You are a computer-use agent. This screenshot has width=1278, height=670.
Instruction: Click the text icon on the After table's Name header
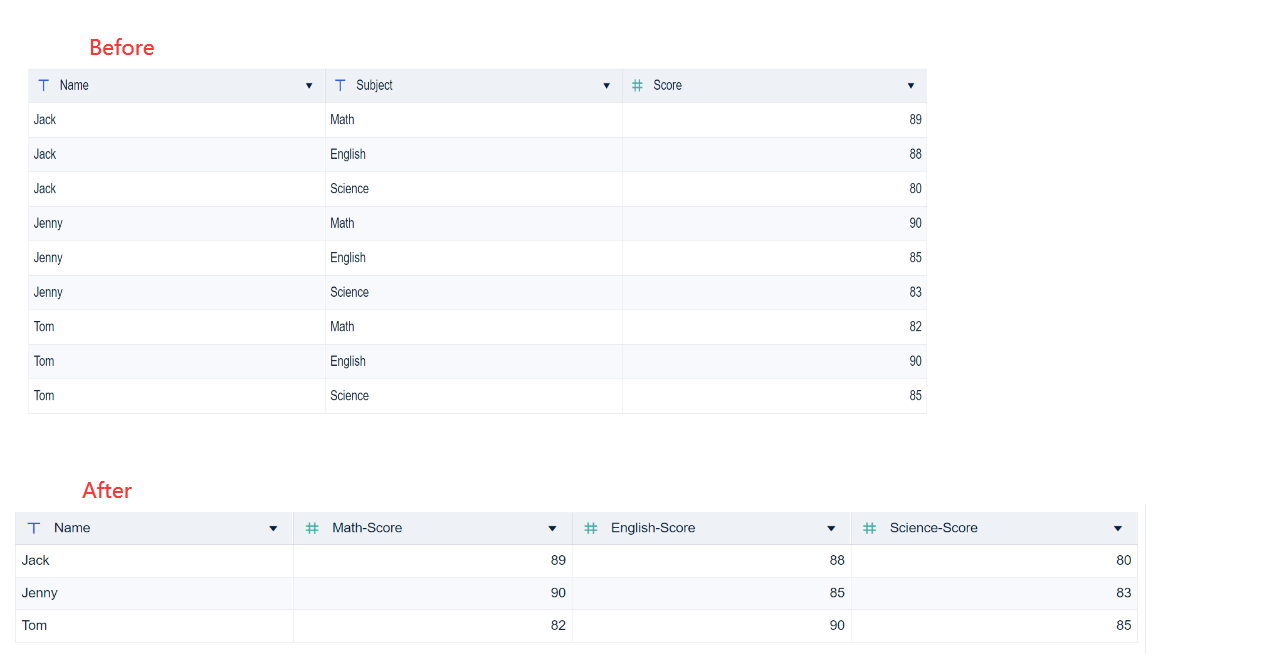34,527
